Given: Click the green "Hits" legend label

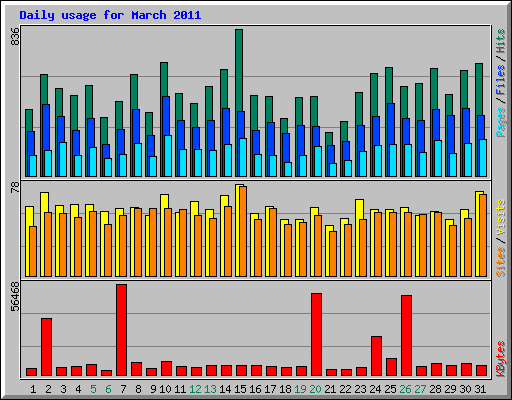Looking at the screenshot, I should [x=501, y=41].
